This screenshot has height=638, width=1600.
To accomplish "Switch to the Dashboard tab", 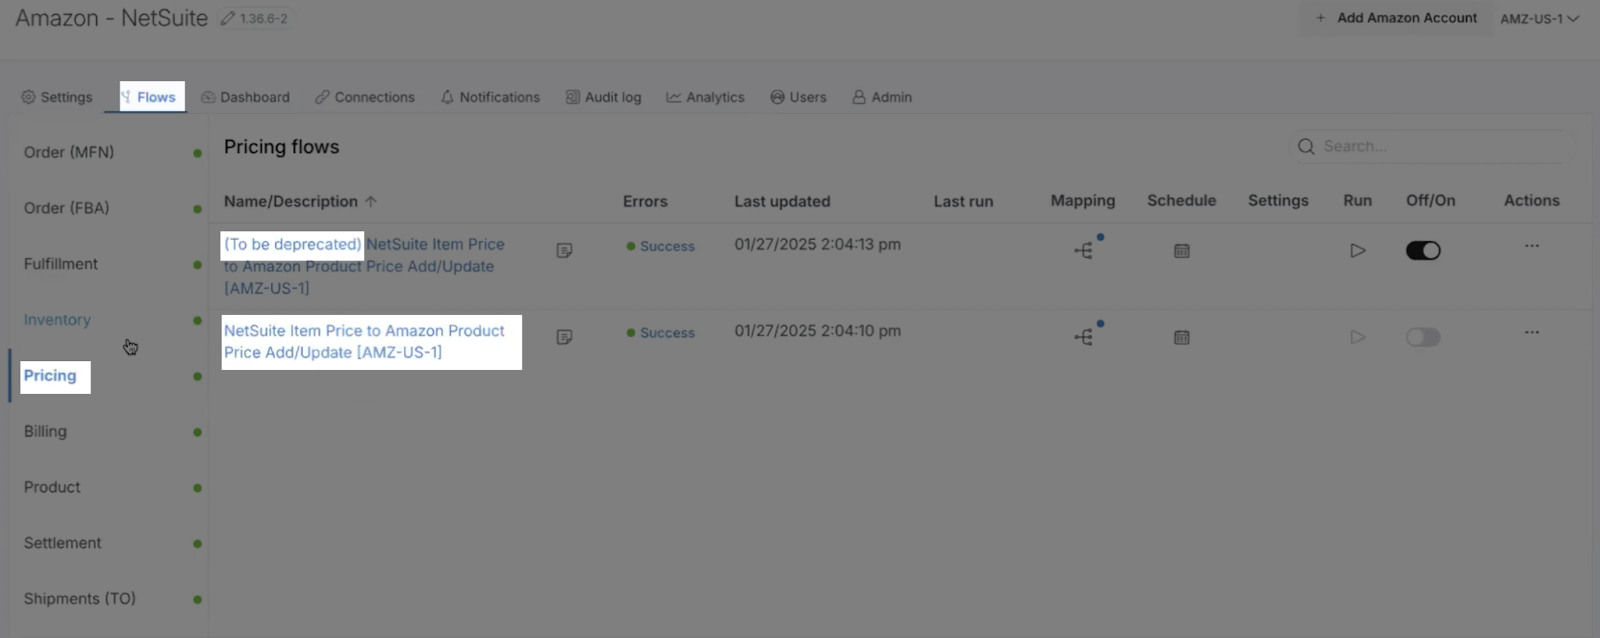I will tap(245, 97).
